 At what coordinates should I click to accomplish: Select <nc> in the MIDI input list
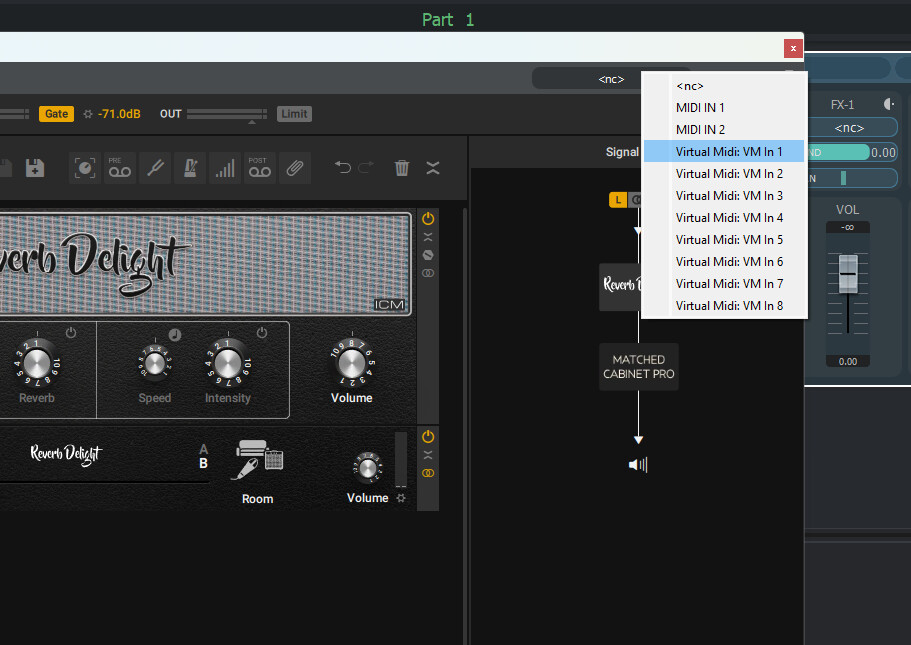[x=724, y=86]
